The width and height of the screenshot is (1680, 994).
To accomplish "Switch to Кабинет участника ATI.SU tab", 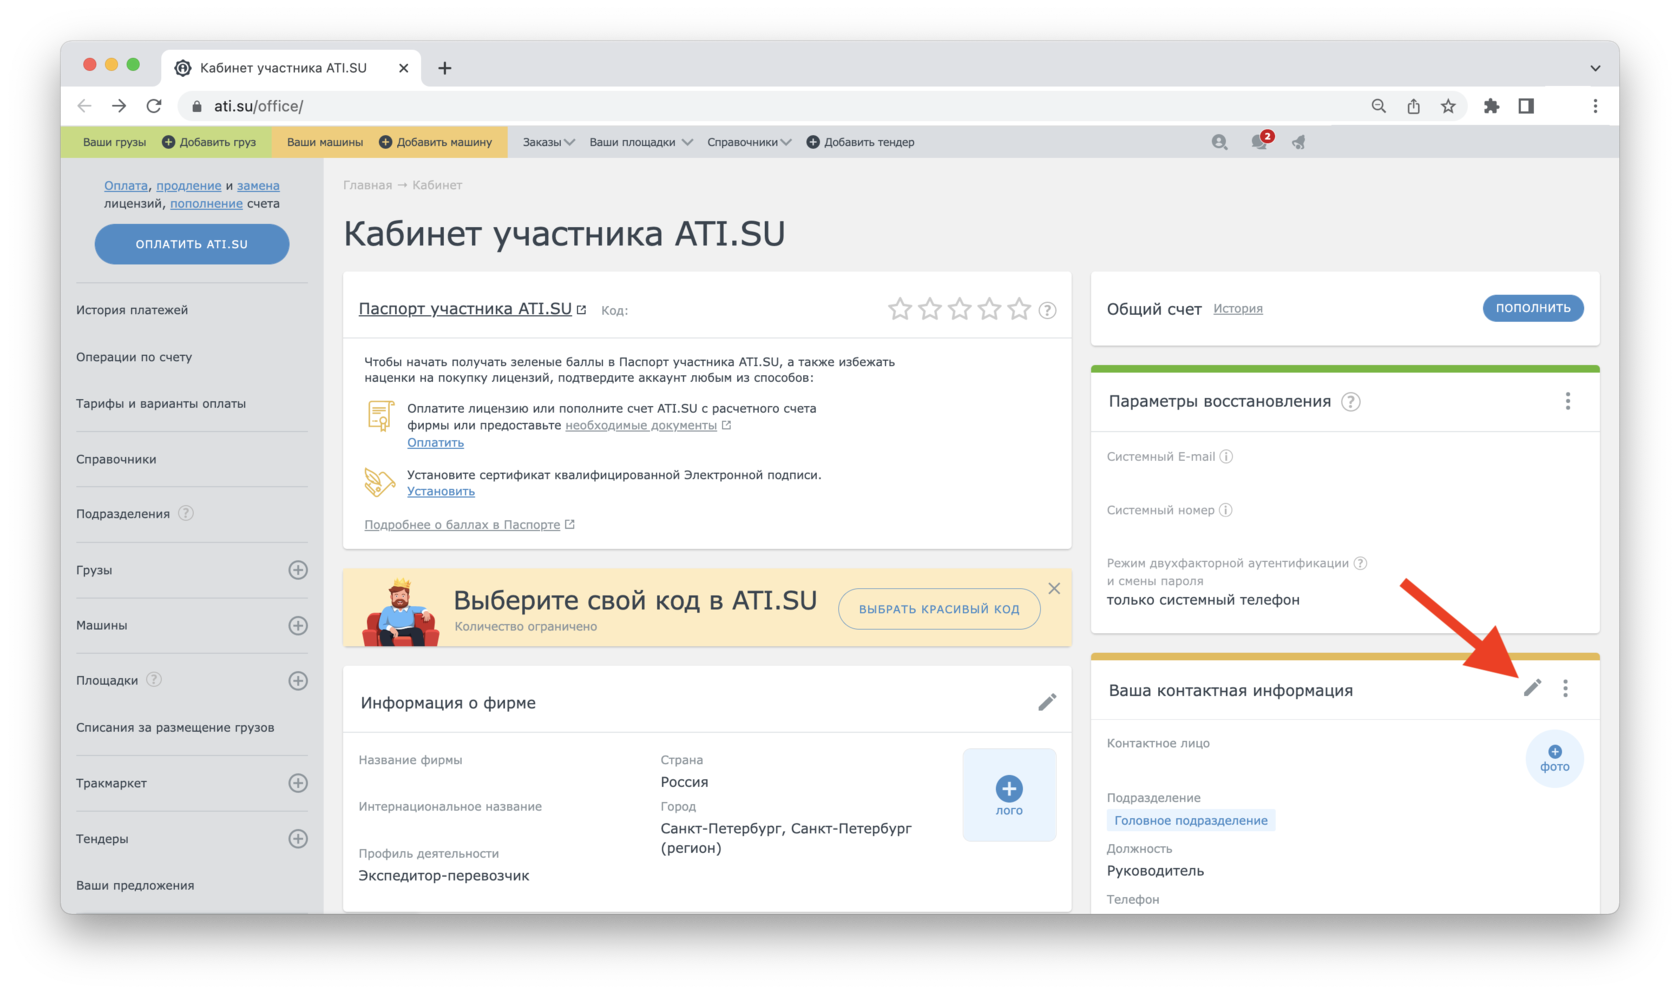I will (x=290, y=68).
